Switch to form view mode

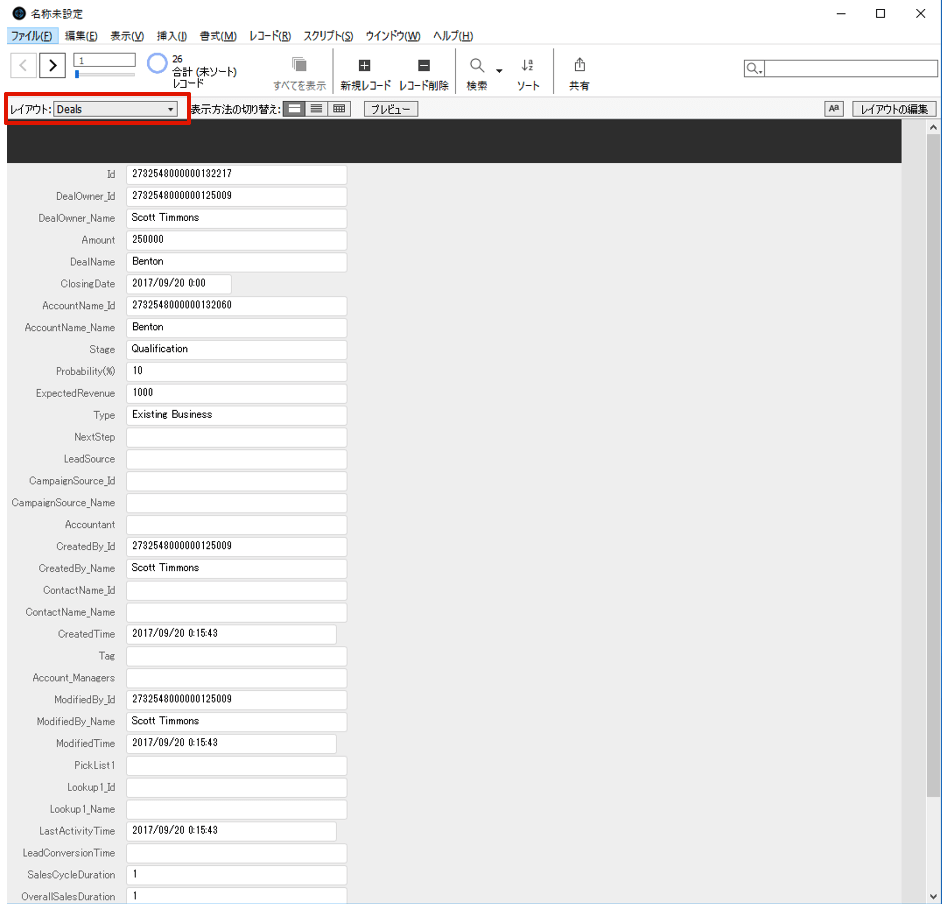pos(294,109)
